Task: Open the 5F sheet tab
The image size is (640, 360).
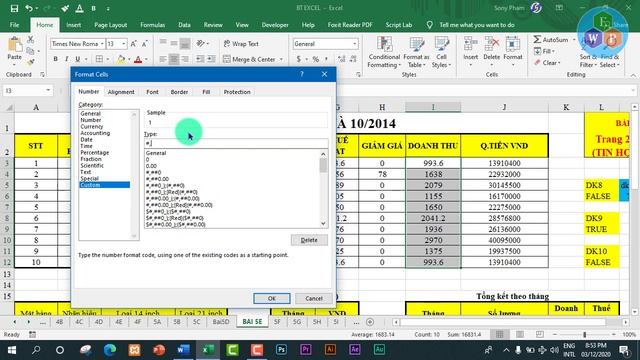Action: point(277,322)
